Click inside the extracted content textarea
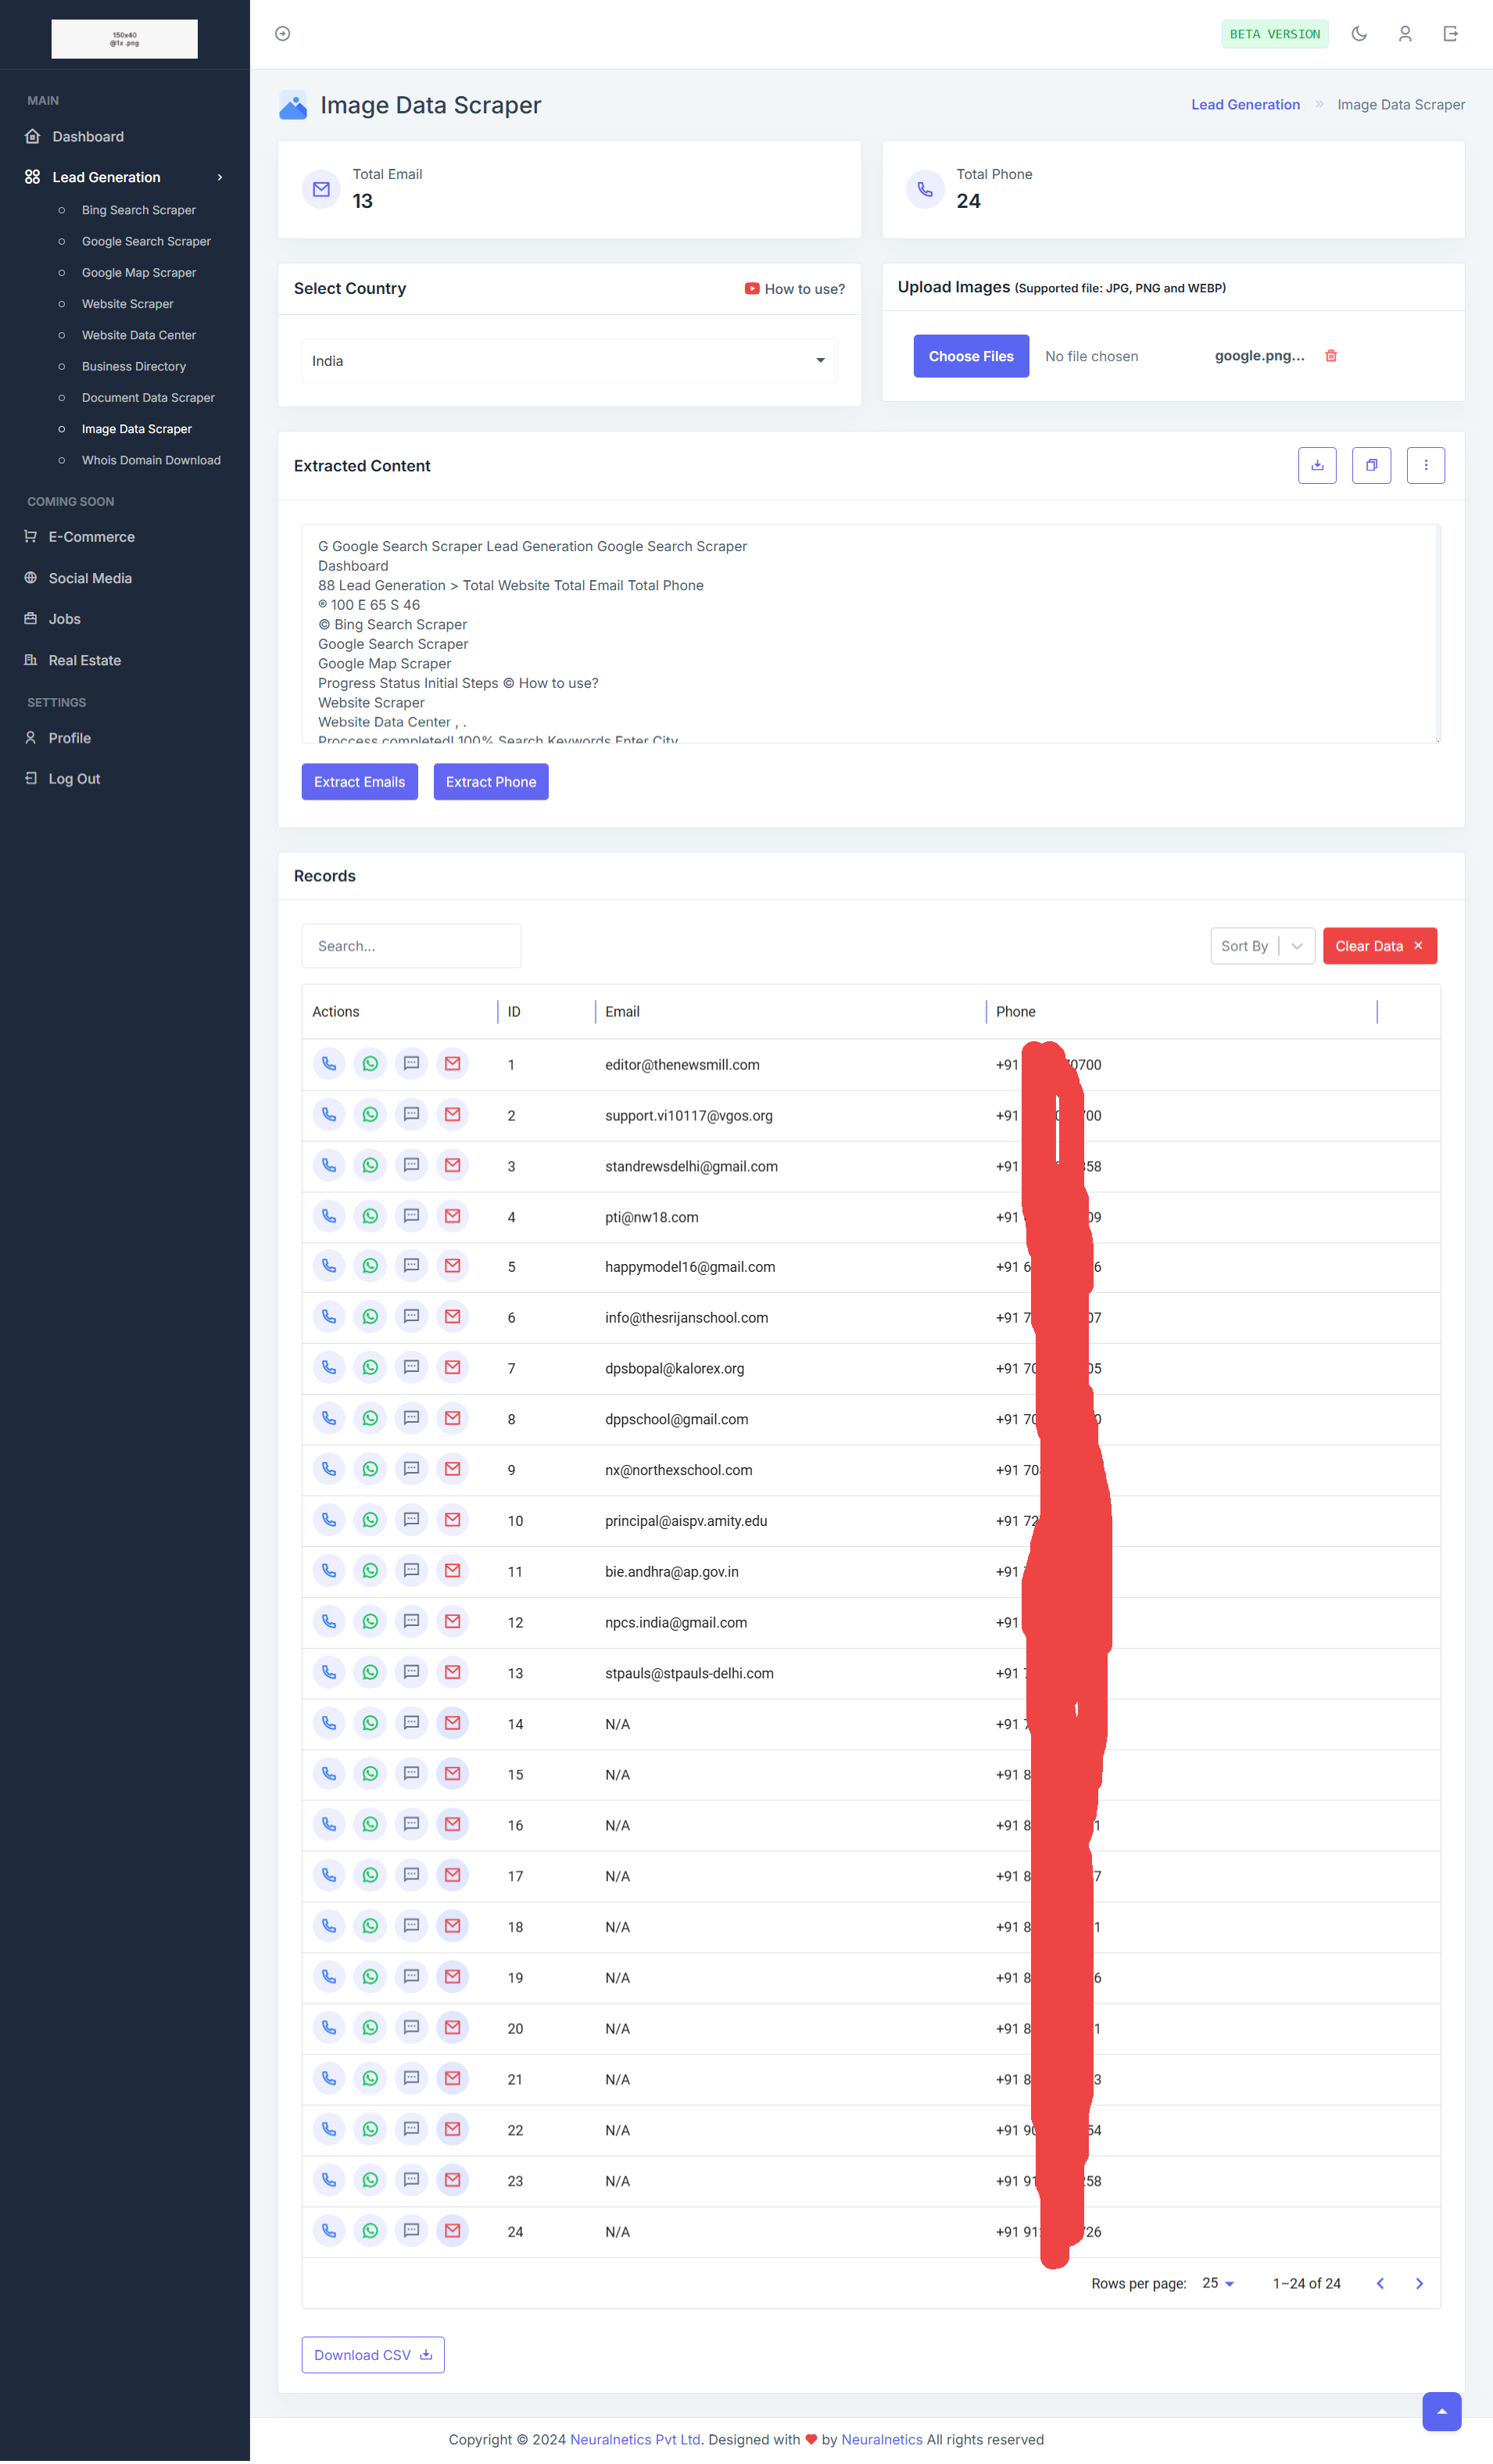Image resolution: width=1493 pixels, height=2464 pixels. point(870,634)
